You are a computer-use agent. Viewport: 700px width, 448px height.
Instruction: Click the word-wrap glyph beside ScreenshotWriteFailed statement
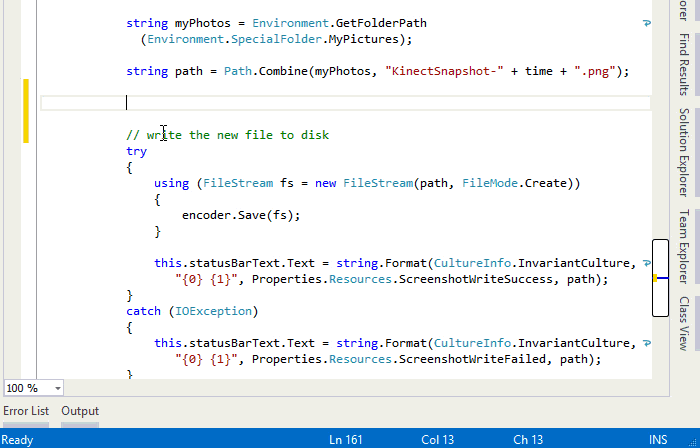[x=645, y=343]
